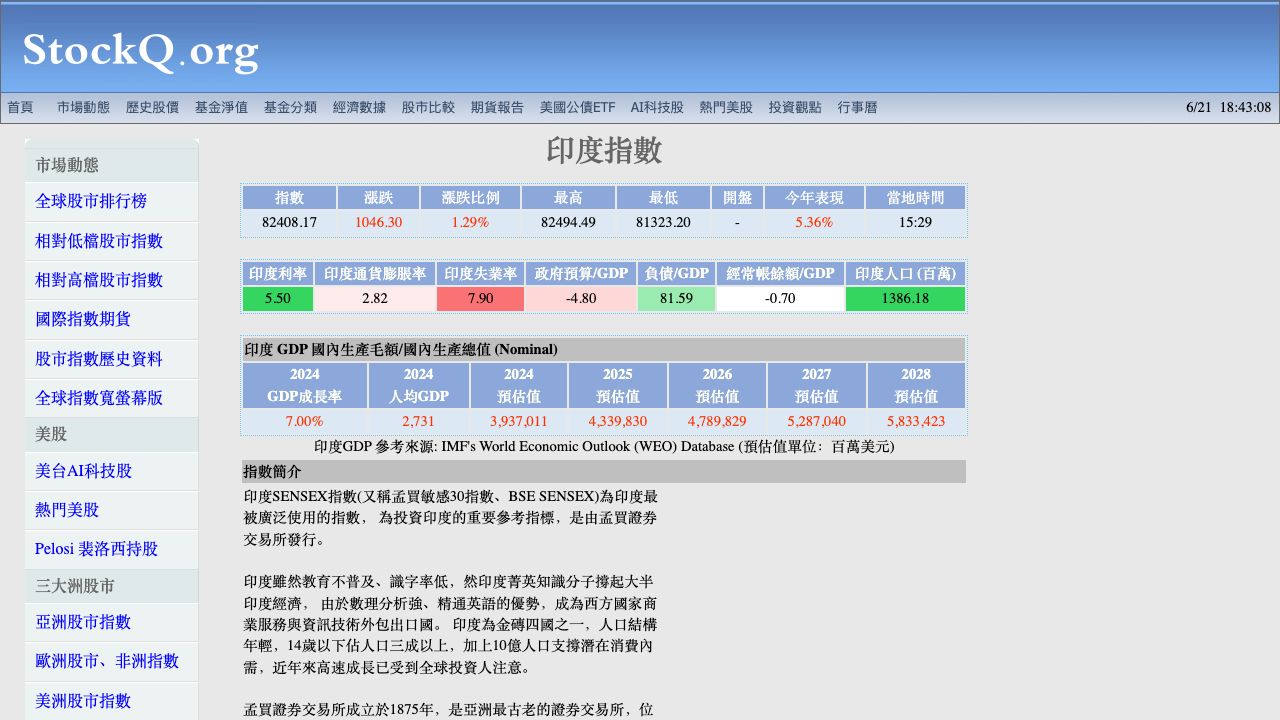Viewport: 1280px width, 720px height.
Task: Open the 美台AI科技股 sidebar link
Action: pos(83,471)
